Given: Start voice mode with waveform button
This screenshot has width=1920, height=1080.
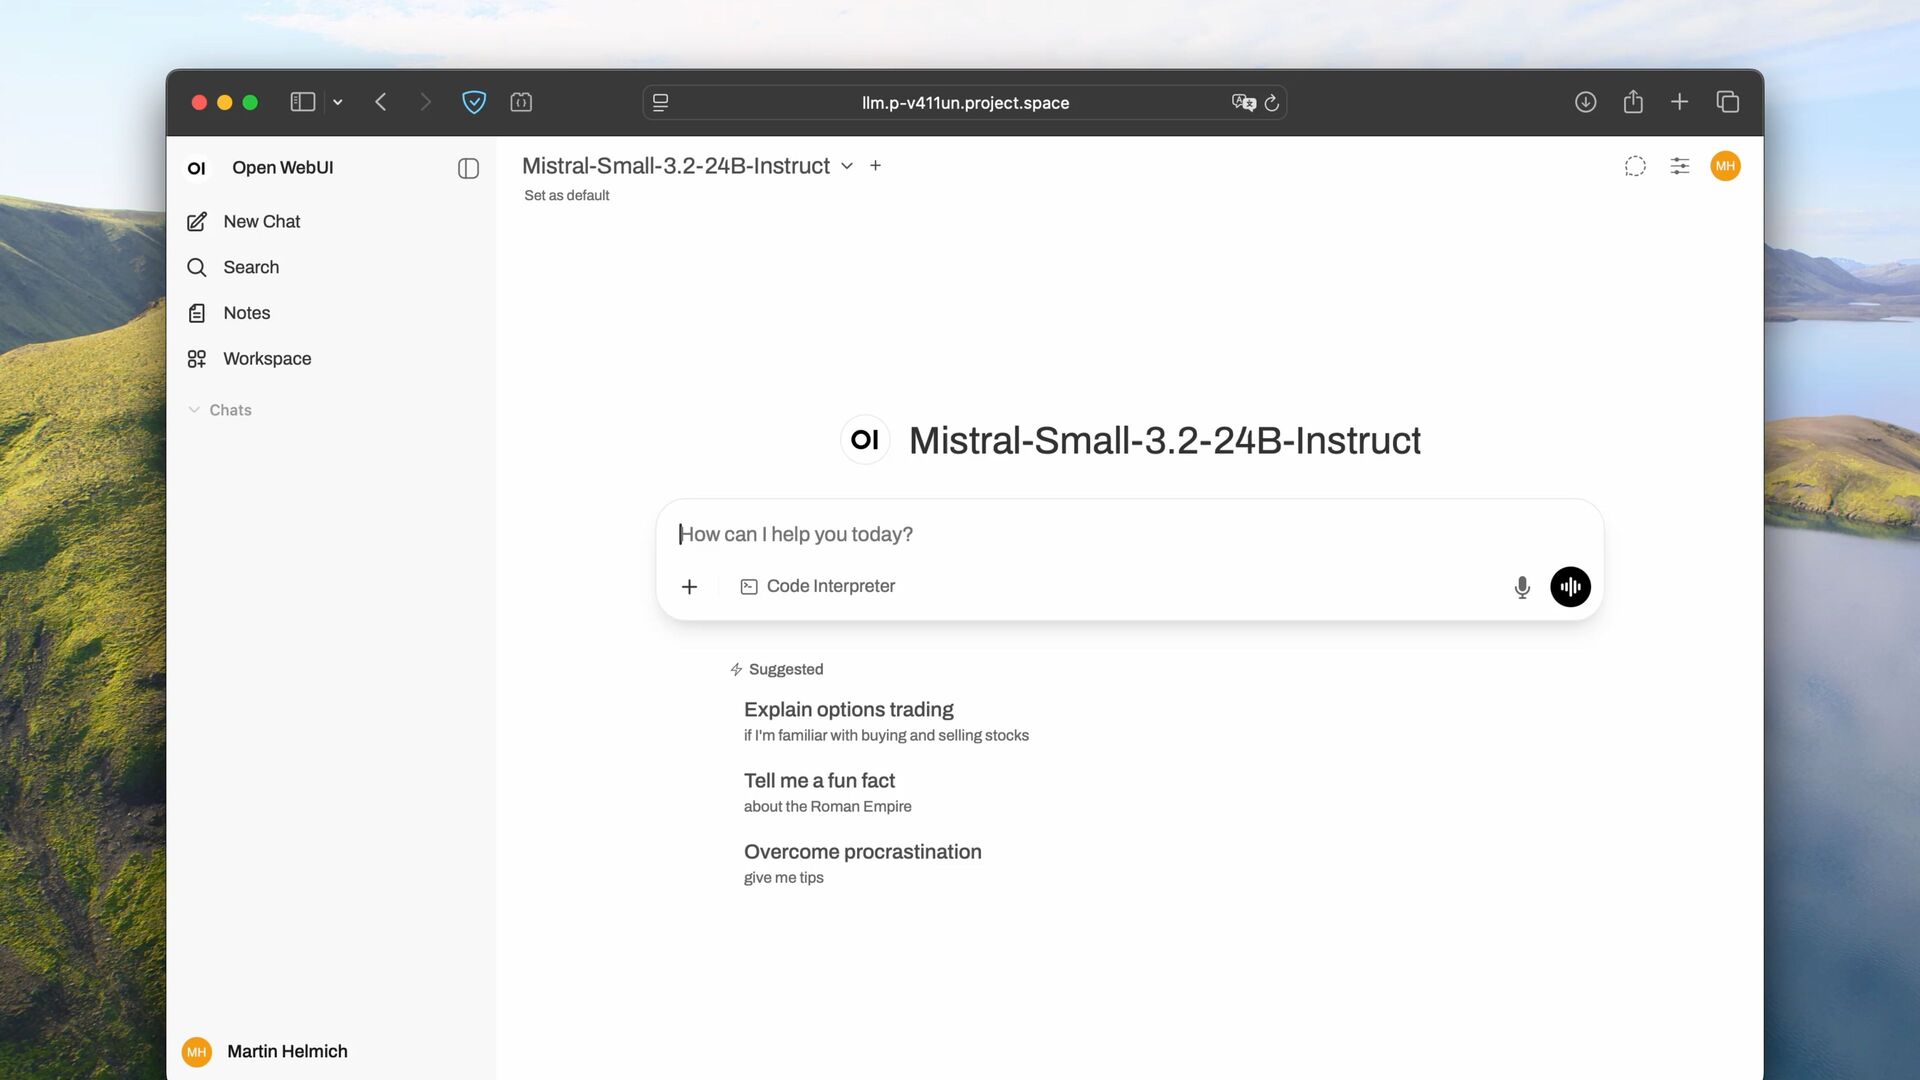Looking at the screenshot, I should (x=1570, y=587).
